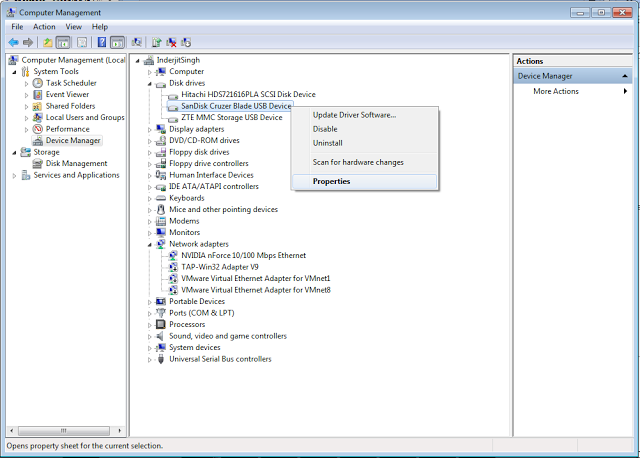
Task: Collapse the Disk drives category arrow
Action: (x=149, y=84)
